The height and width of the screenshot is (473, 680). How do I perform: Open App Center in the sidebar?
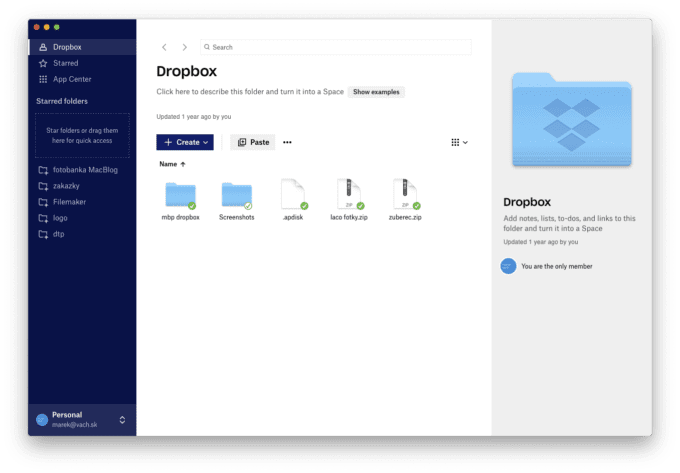click(72, 79)
